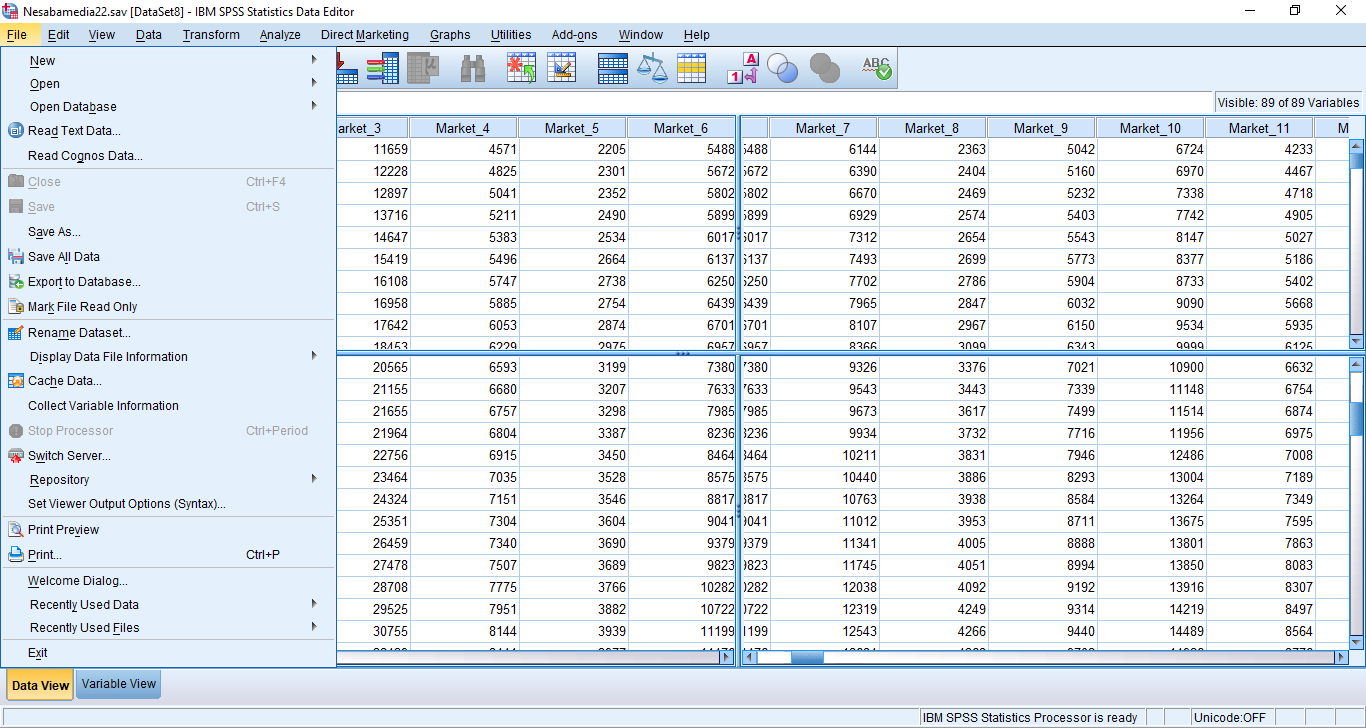Image resolution: width=1366 pixels, height=728 pixels.
Task: Click the Find binoculars toolbar icon
Action: 472,68
